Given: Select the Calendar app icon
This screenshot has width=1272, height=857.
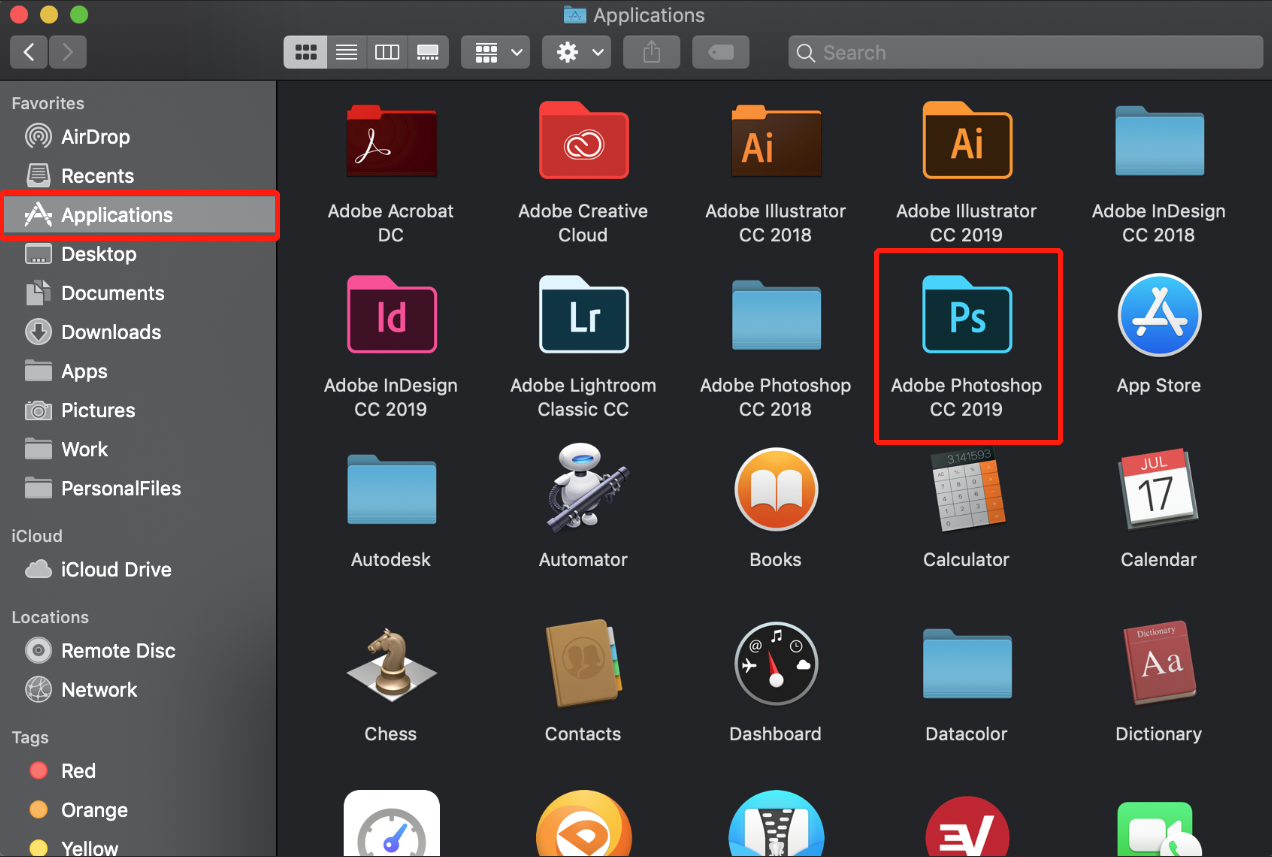Looking at the screenshot, I should (x=1159, y=490).
